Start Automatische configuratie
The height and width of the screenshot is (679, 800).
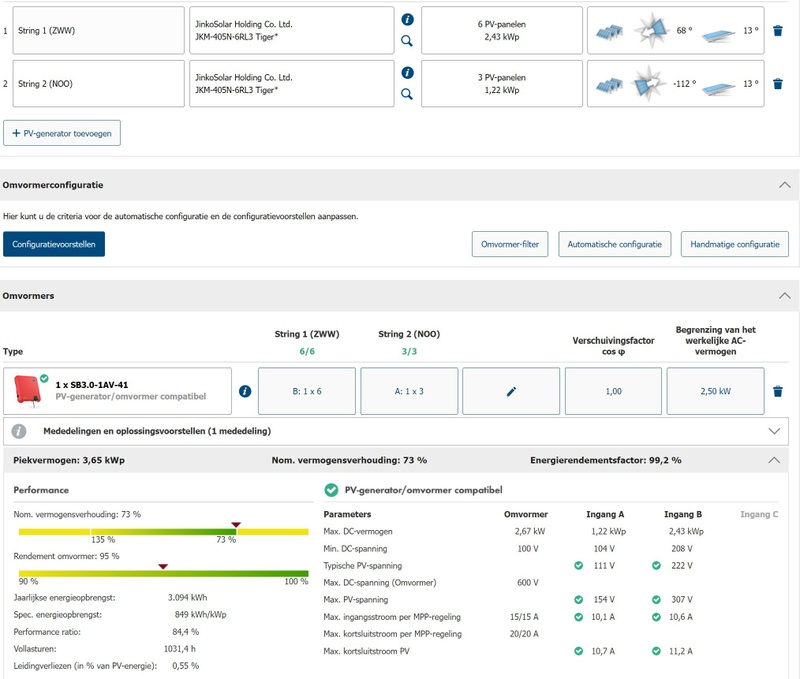point(614,244)
